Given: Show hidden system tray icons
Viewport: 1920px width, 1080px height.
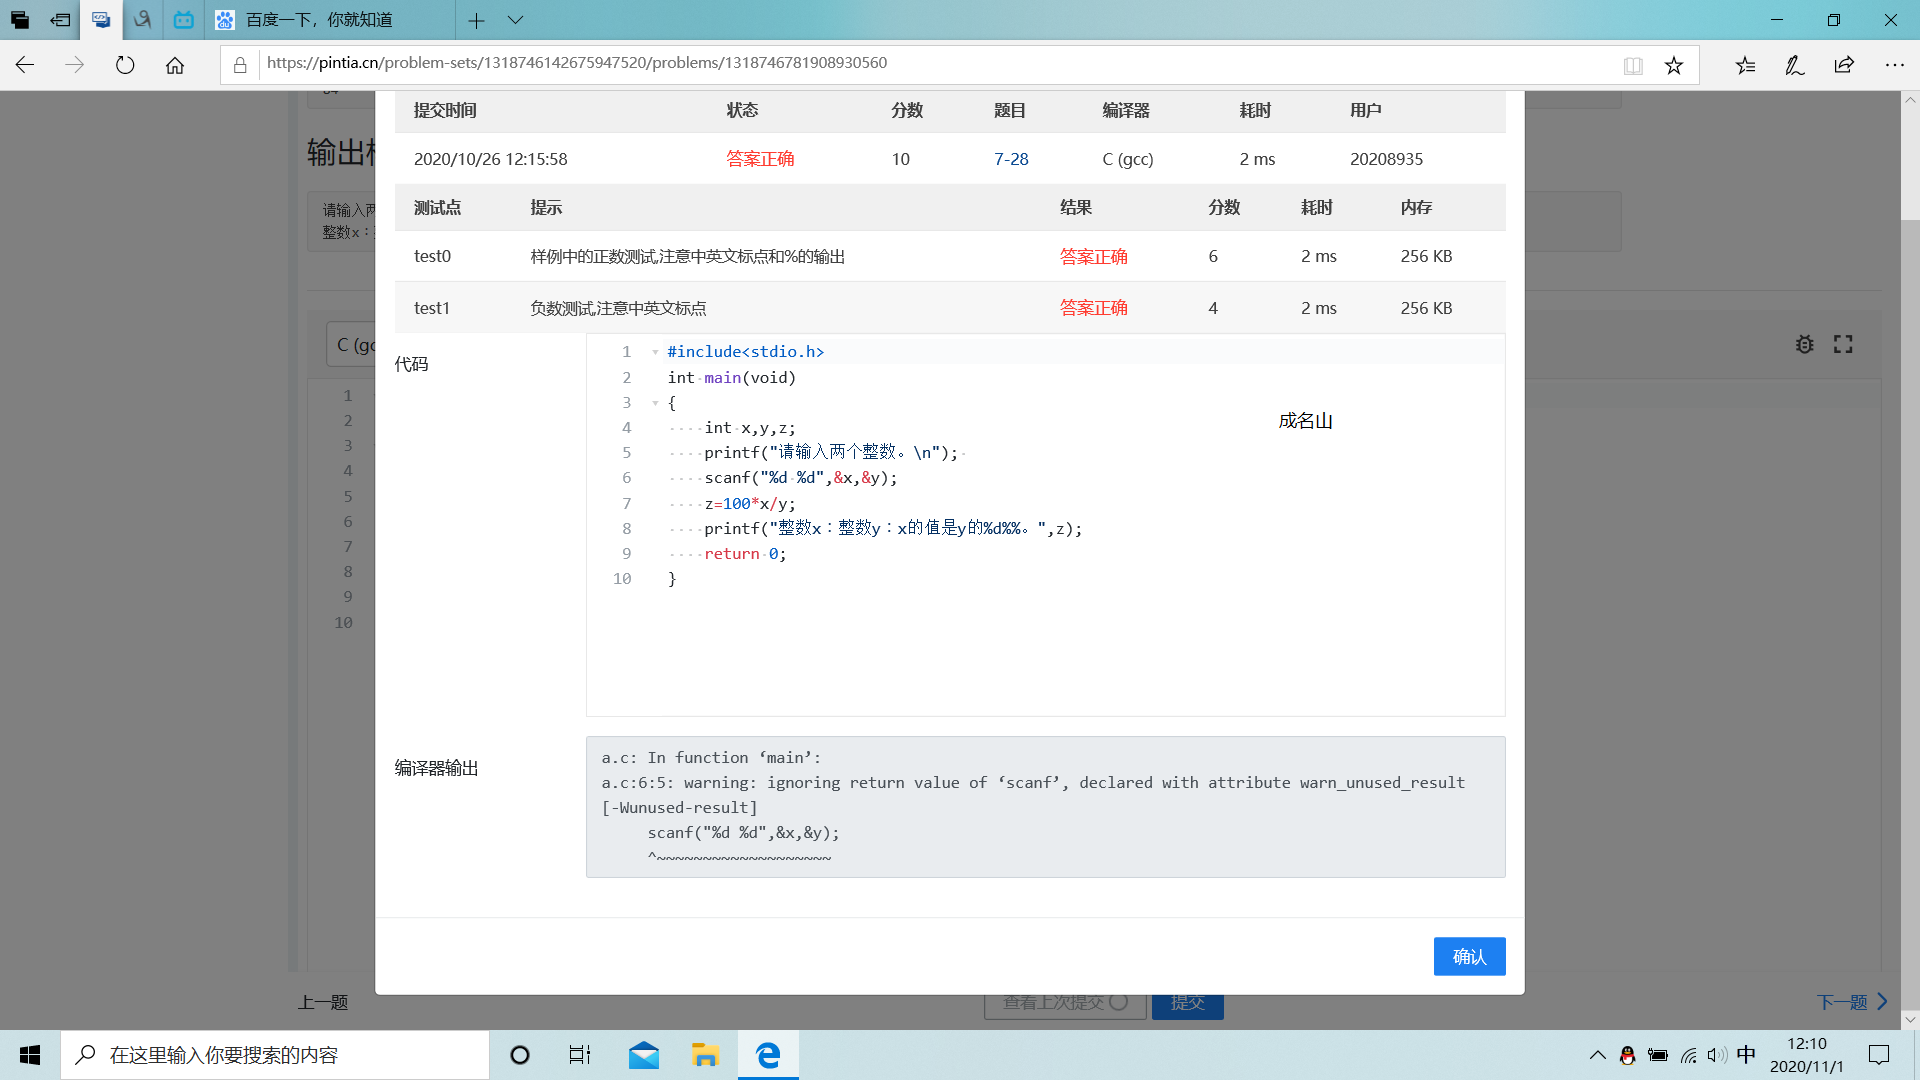Looking at the screenshot, I should 1597,1055.
